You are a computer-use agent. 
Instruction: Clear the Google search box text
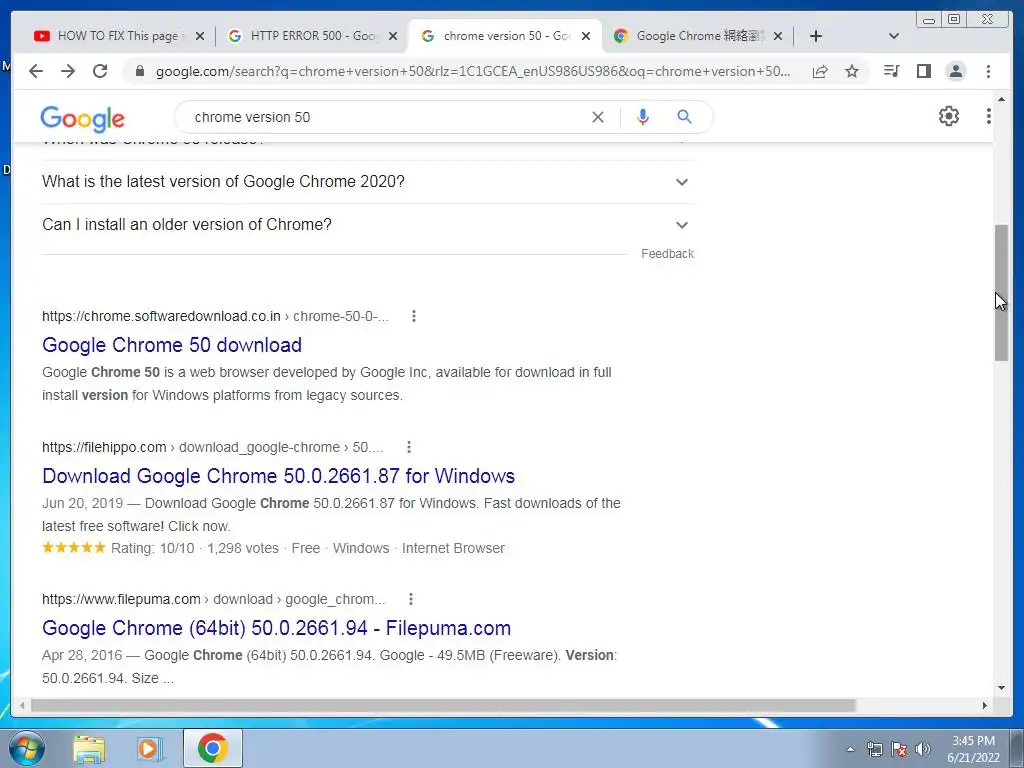click(598, 117)
